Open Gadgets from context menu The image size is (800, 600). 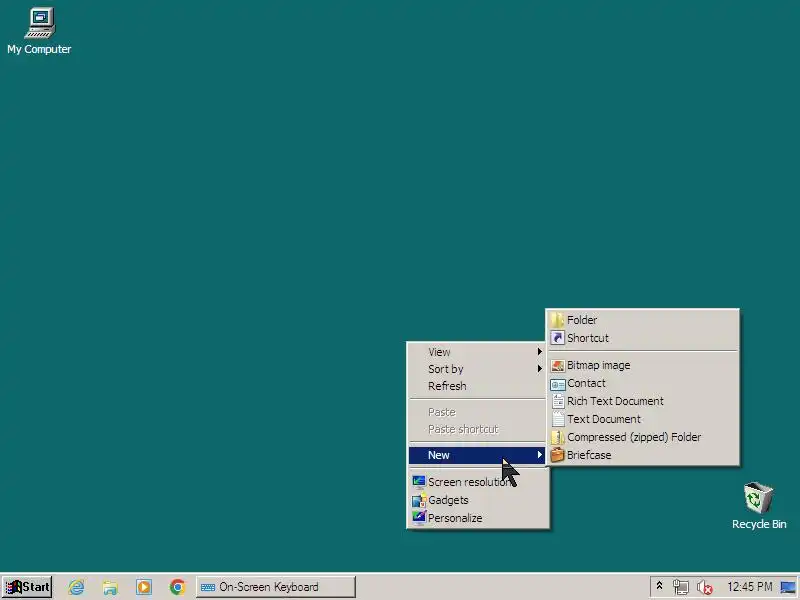(478, 500)
